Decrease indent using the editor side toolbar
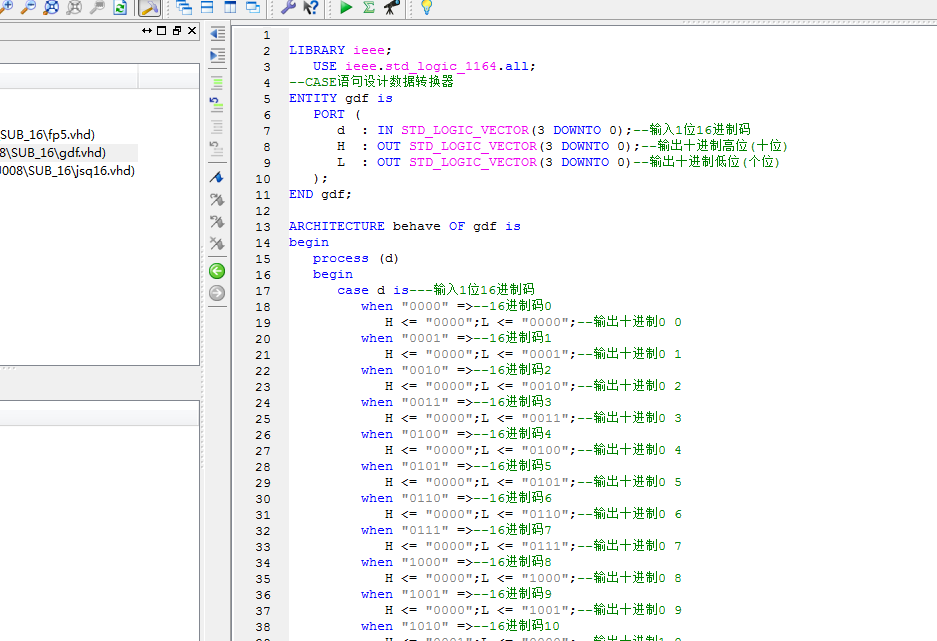This screenshot has height=641, width=937. pos(217,34)
